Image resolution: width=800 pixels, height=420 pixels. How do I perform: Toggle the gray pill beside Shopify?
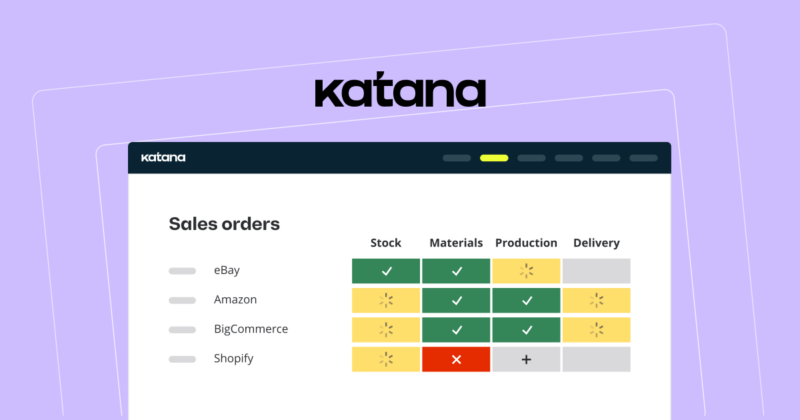(182, 359)
